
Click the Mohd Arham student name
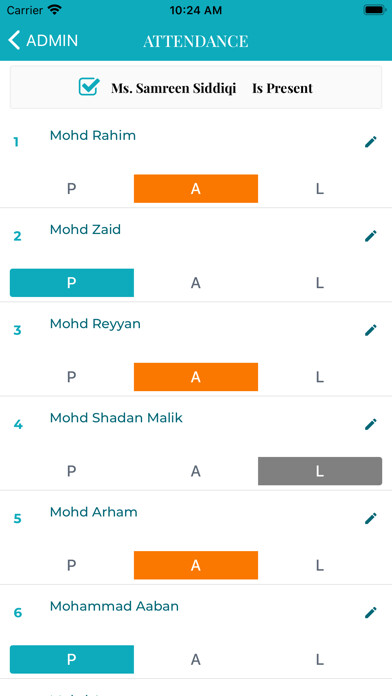[x=94, y=512]
